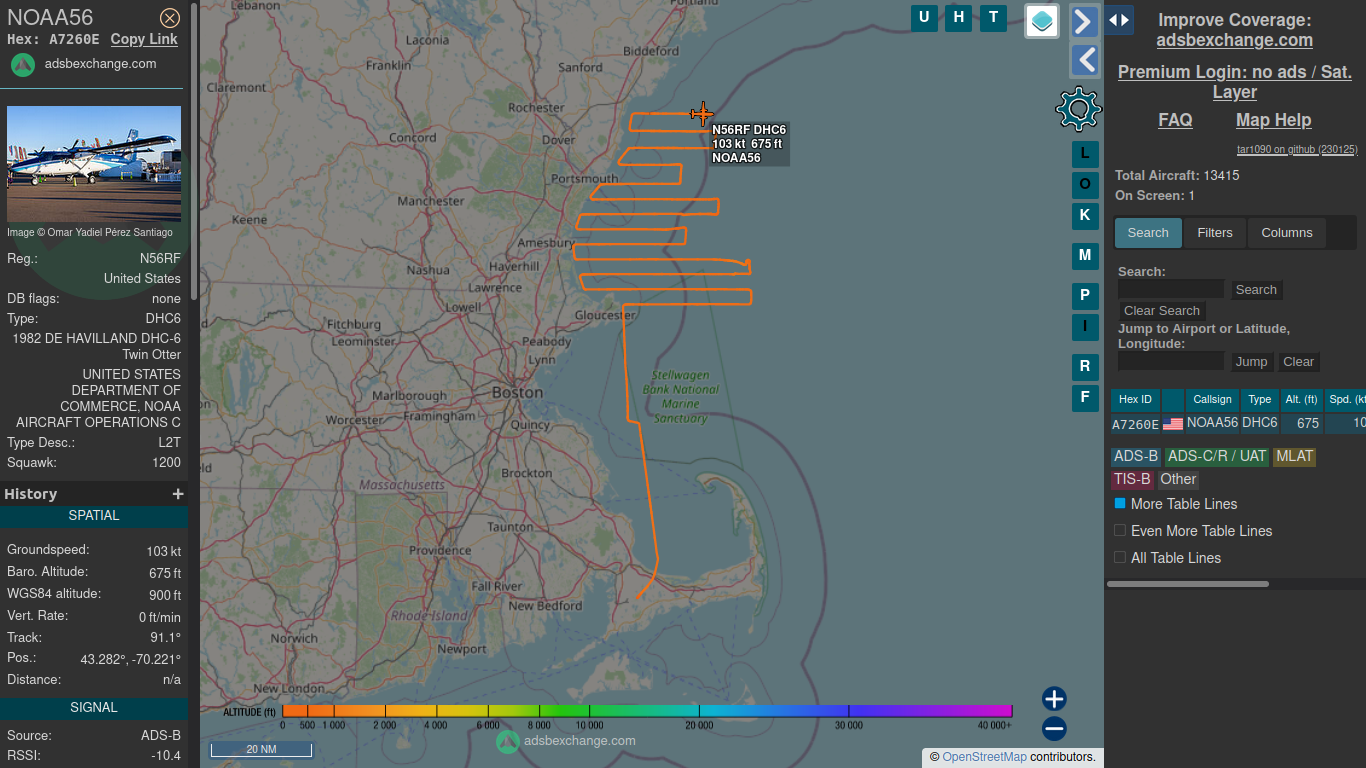Toggle the P map option button
The height and width of the screenshot is (768, 1366).
coord(1085,296)
